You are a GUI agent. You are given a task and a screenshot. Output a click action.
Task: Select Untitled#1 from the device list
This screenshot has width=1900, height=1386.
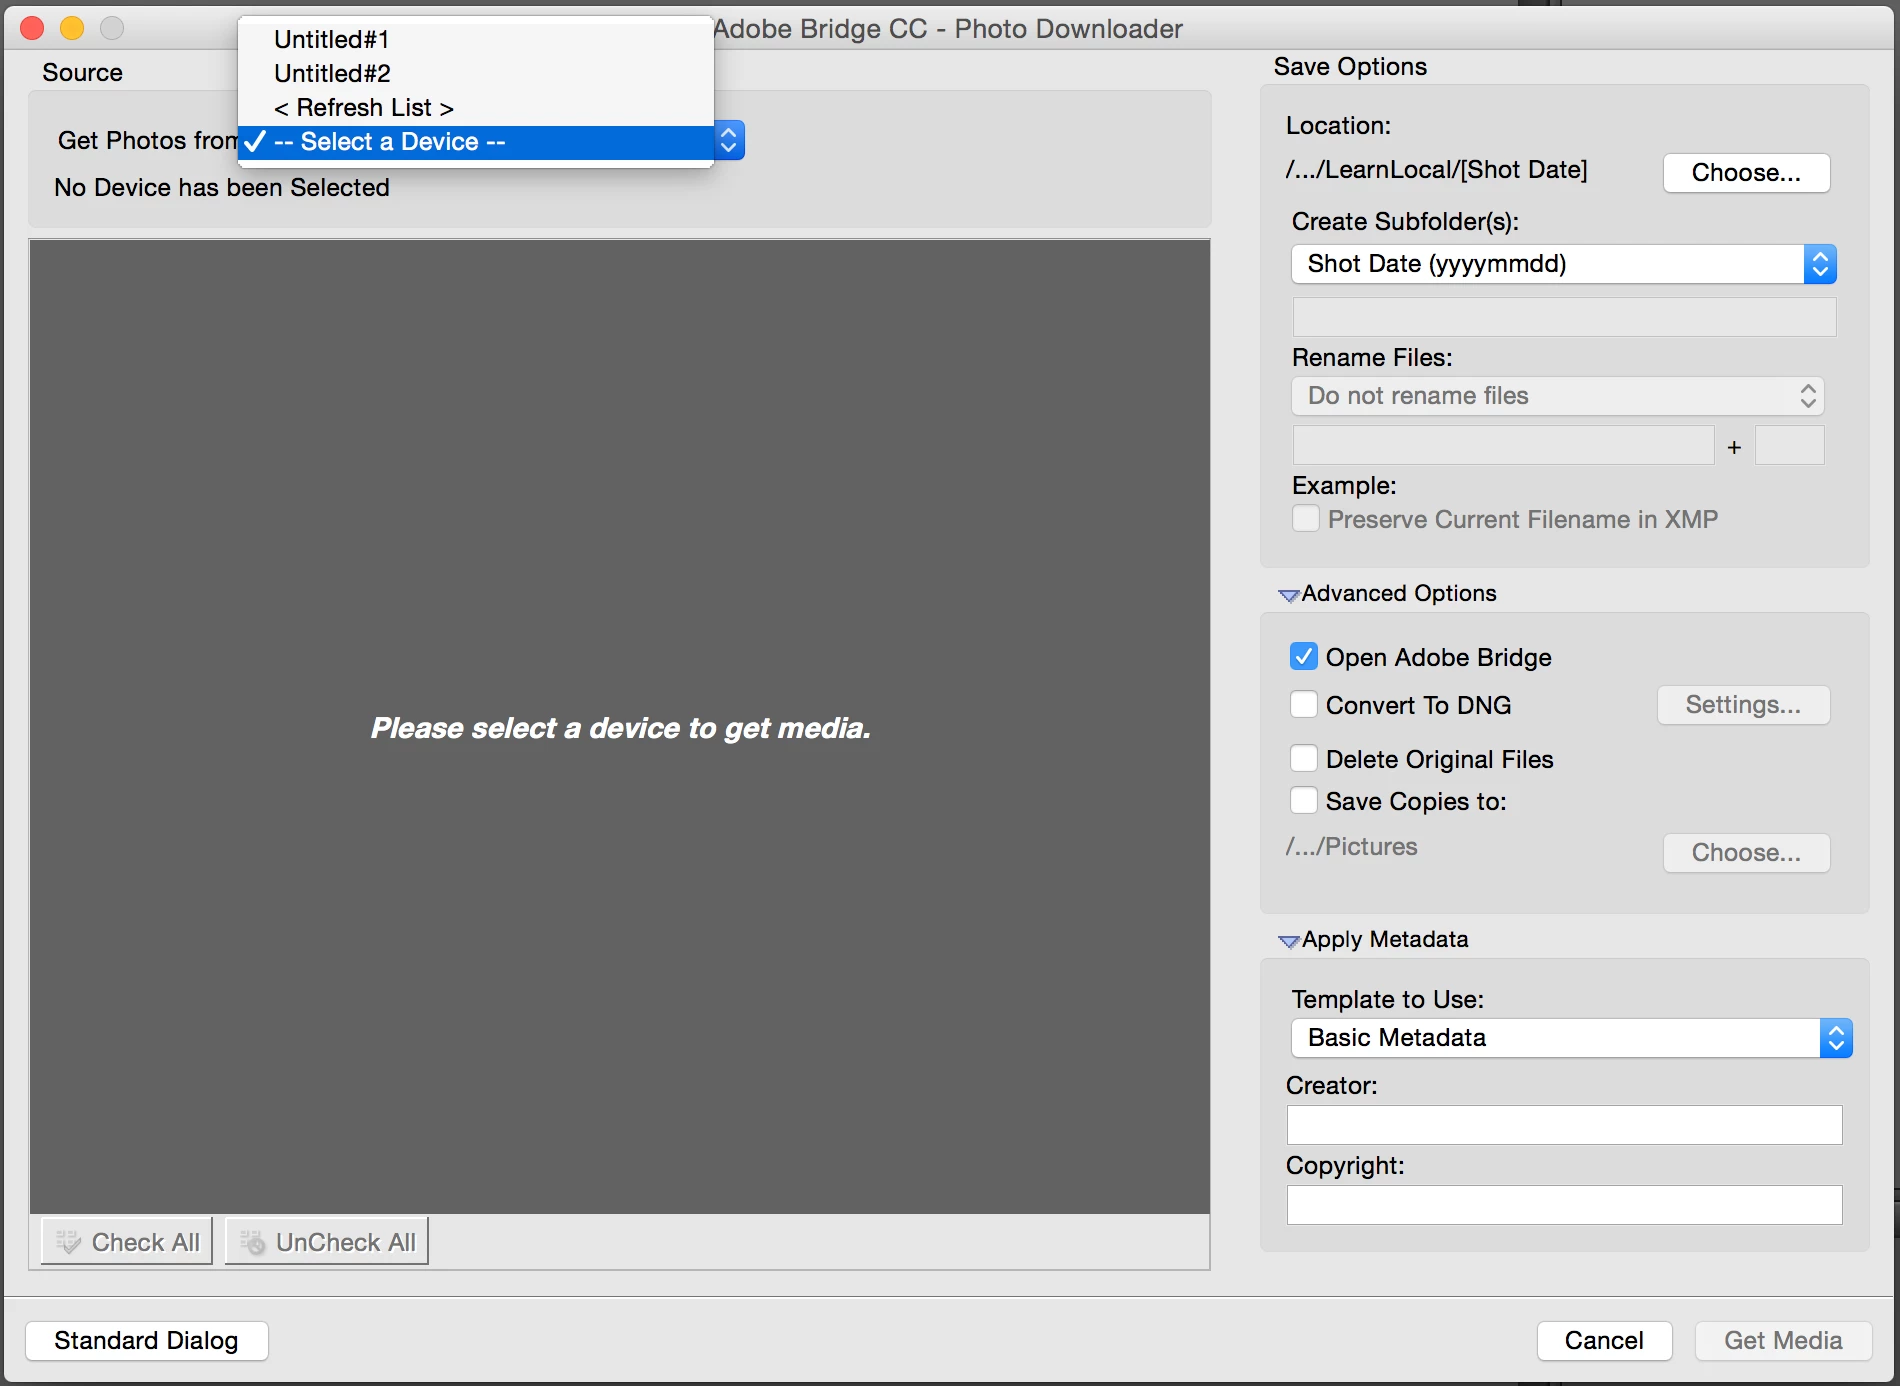tap(476, 39)
